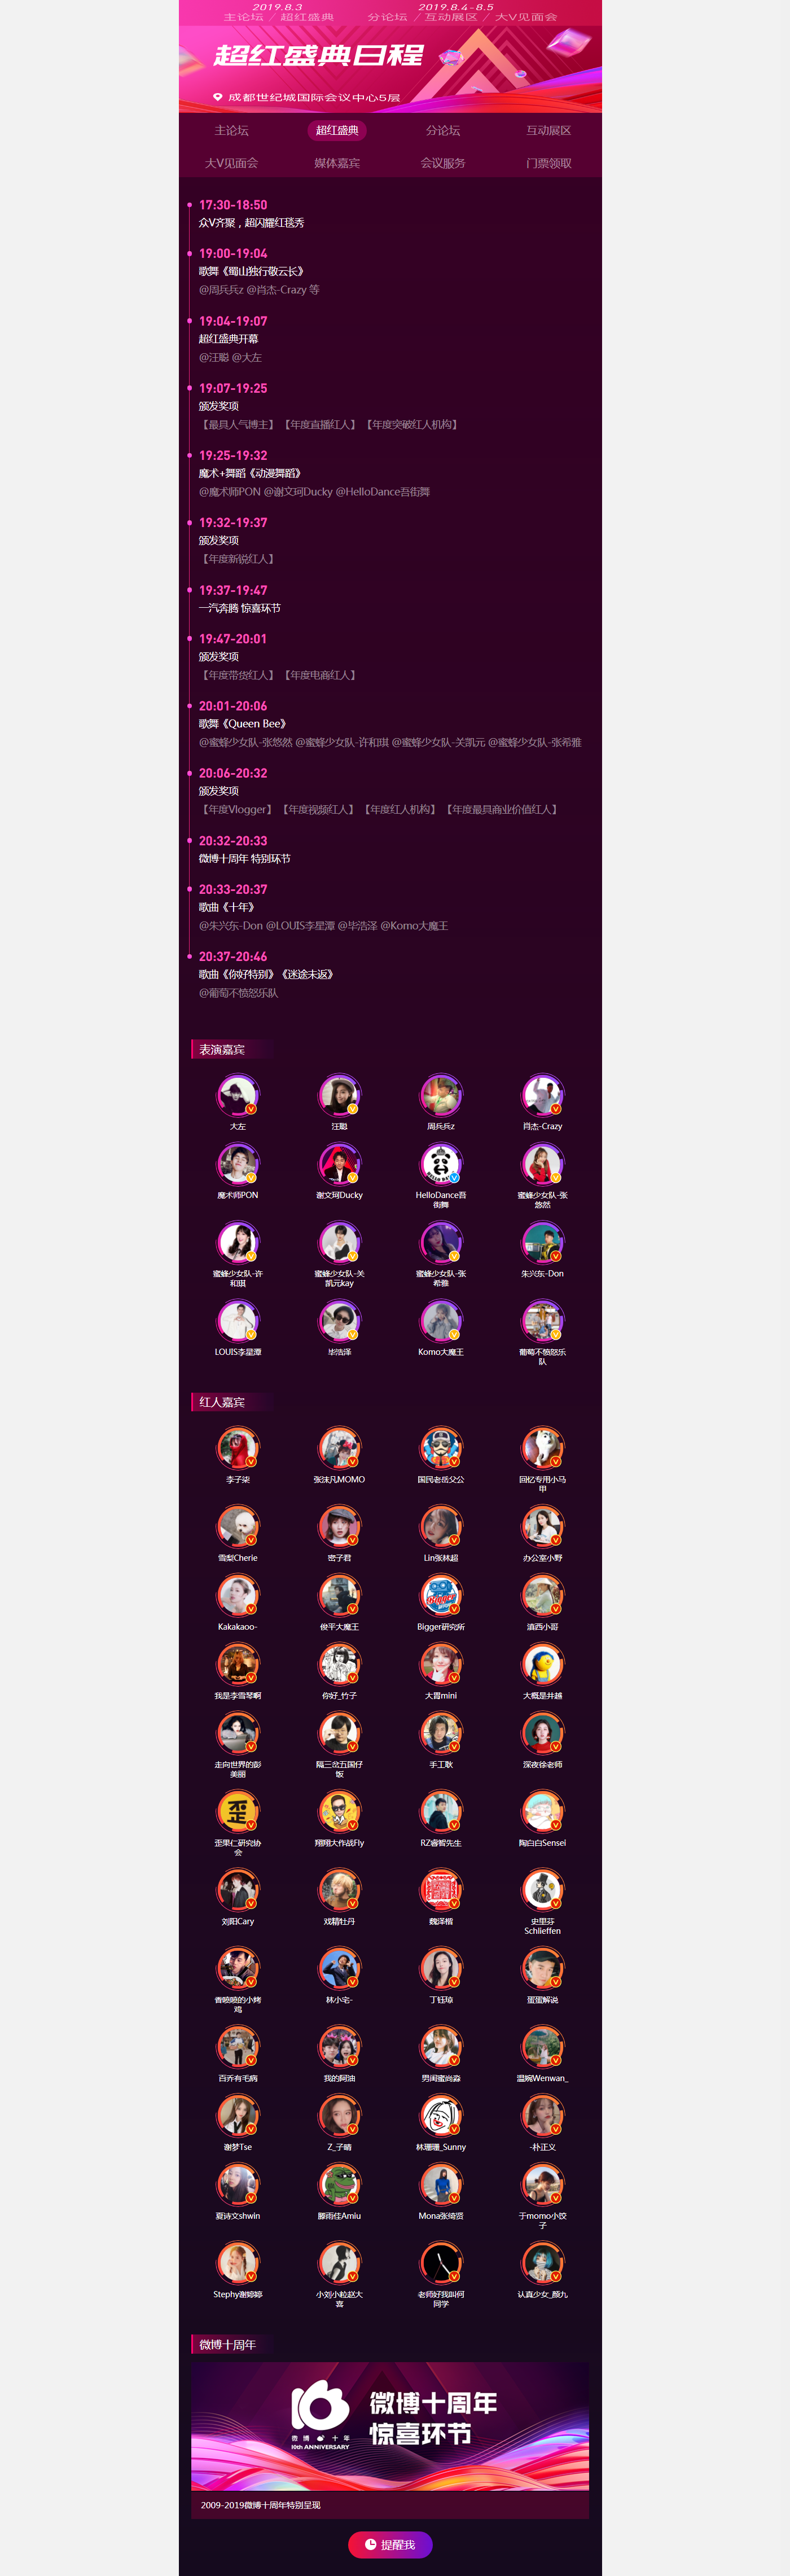The image size is (790, 2576).
Task: Open 林珊珊_Sunny cartoon avatar
Action: [441, 2116]
